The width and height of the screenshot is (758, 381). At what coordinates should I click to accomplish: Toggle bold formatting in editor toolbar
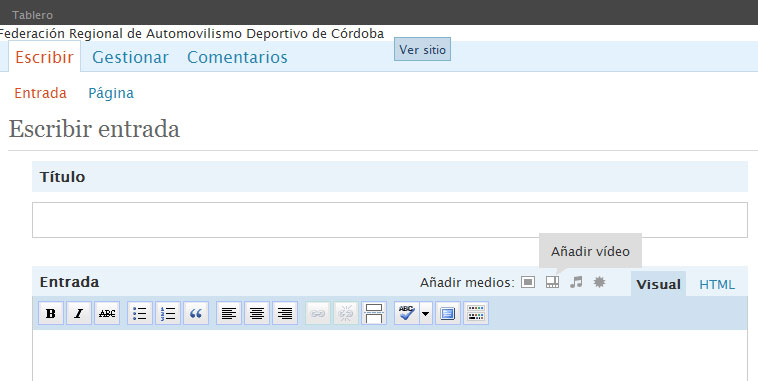coord(51,313)
